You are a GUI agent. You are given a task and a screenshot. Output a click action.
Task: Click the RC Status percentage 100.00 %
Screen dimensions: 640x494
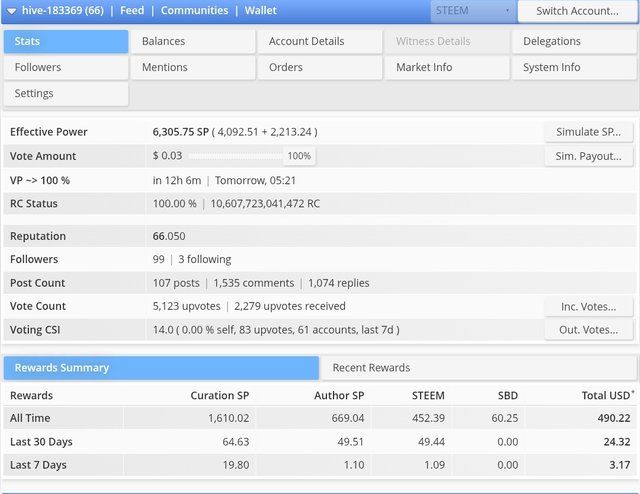pos(175,204)
